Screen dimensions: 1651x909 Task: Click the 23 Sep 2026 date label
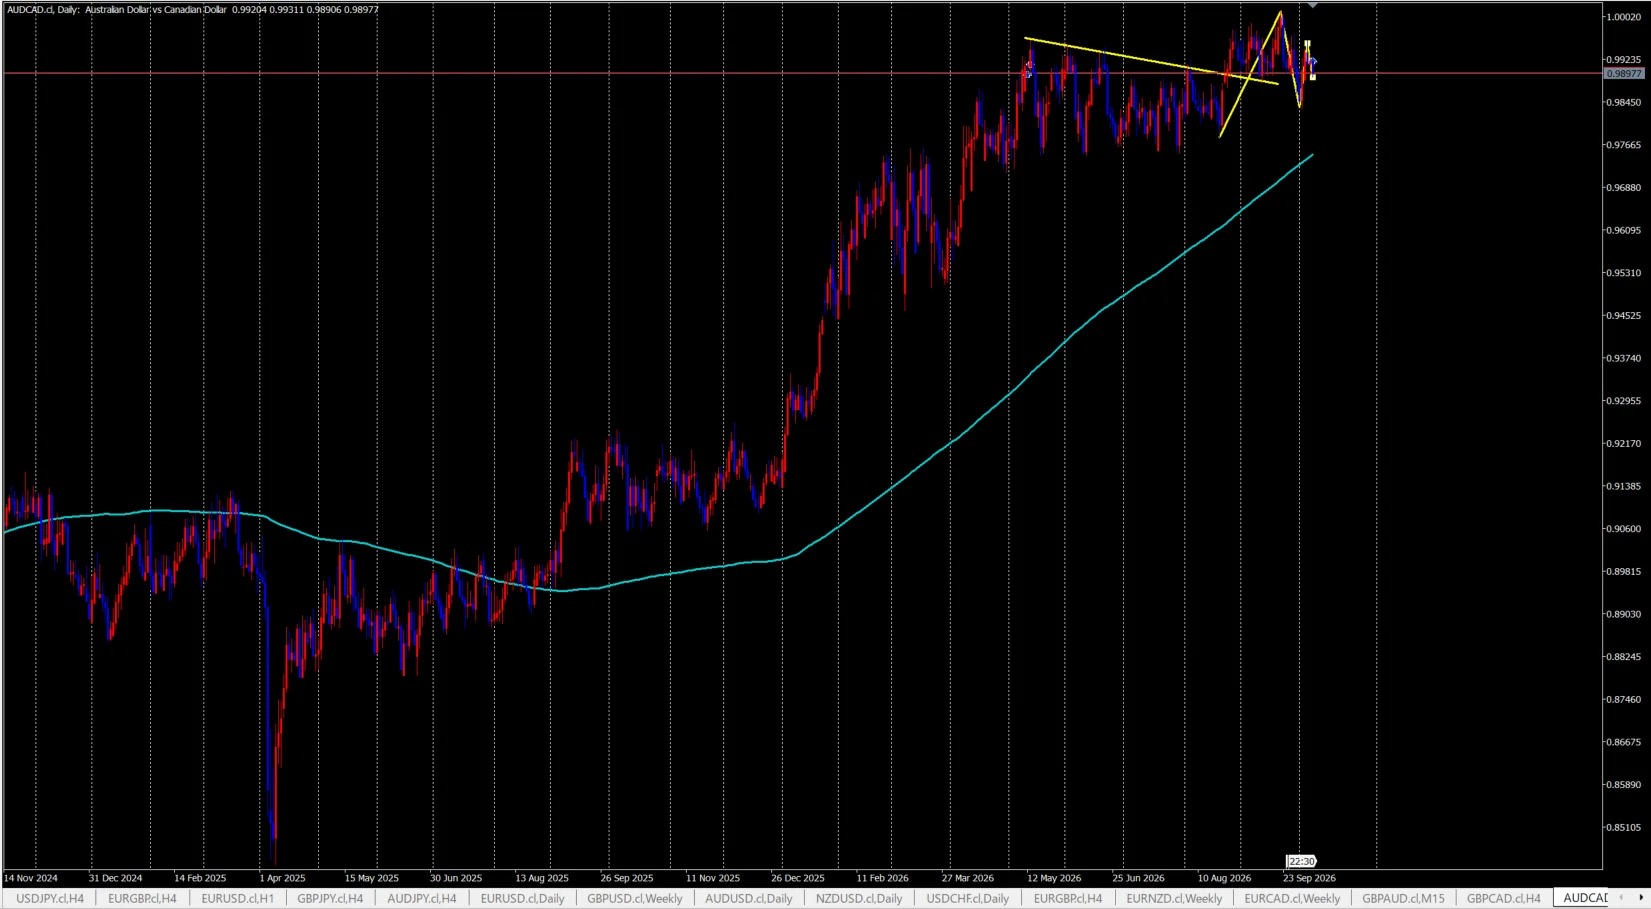click(x=1309, y=878)
